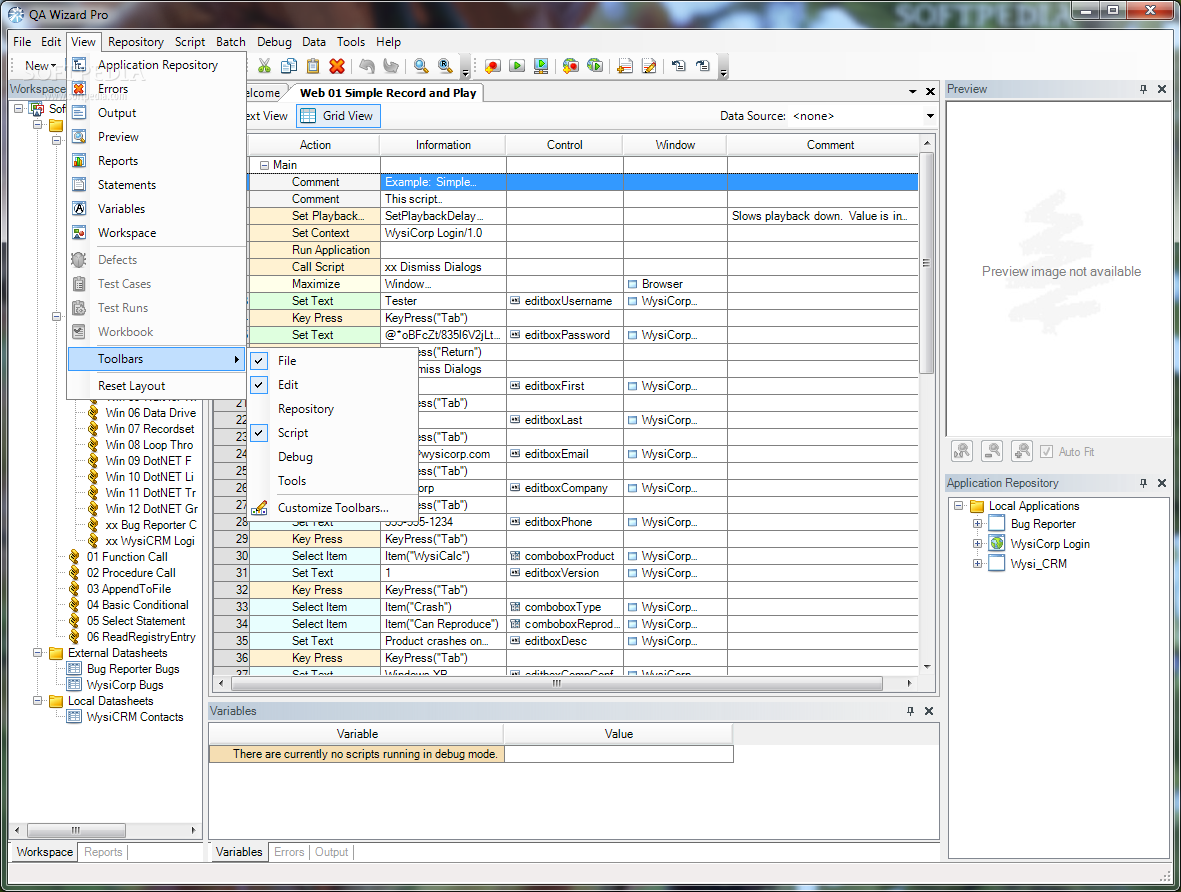Viewport: 1181px width, 892px height.
Task: Pin the Variables panel with pushpin icon
Action: pyautogui.click(x=910, y=711)
